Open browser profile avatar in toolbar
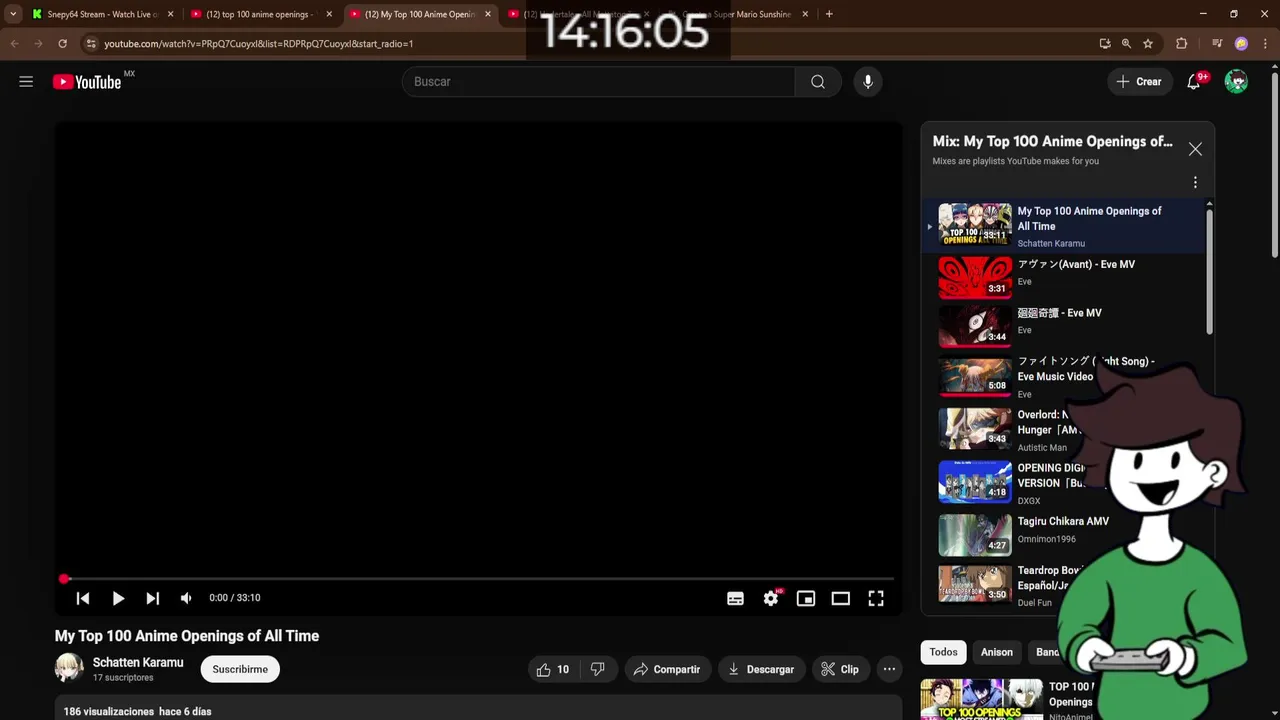Screen dimensions: 1280x720 (1241, 44)
